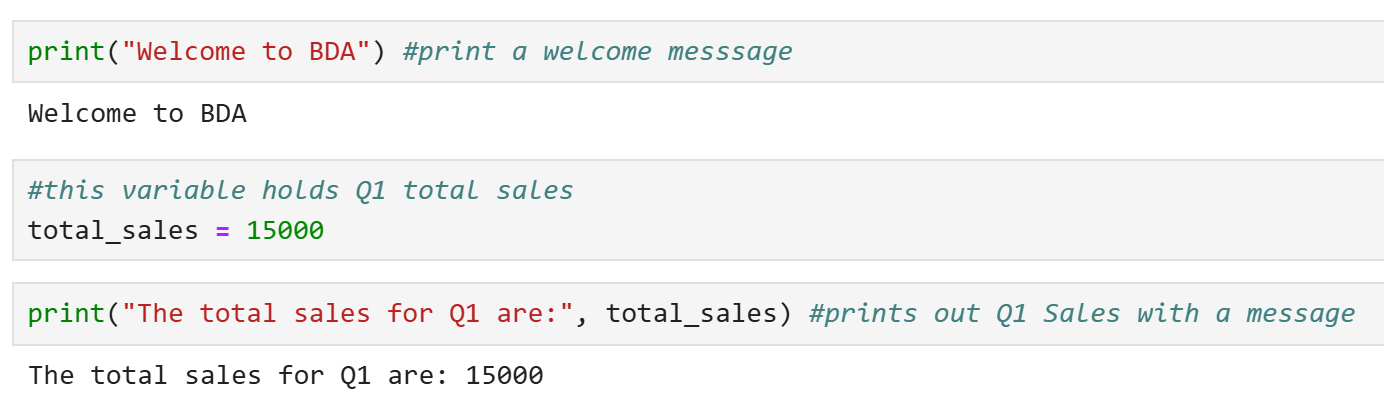1384x411 pixels.
Task: Click the print keyword in the third cell
Action: 66,314
